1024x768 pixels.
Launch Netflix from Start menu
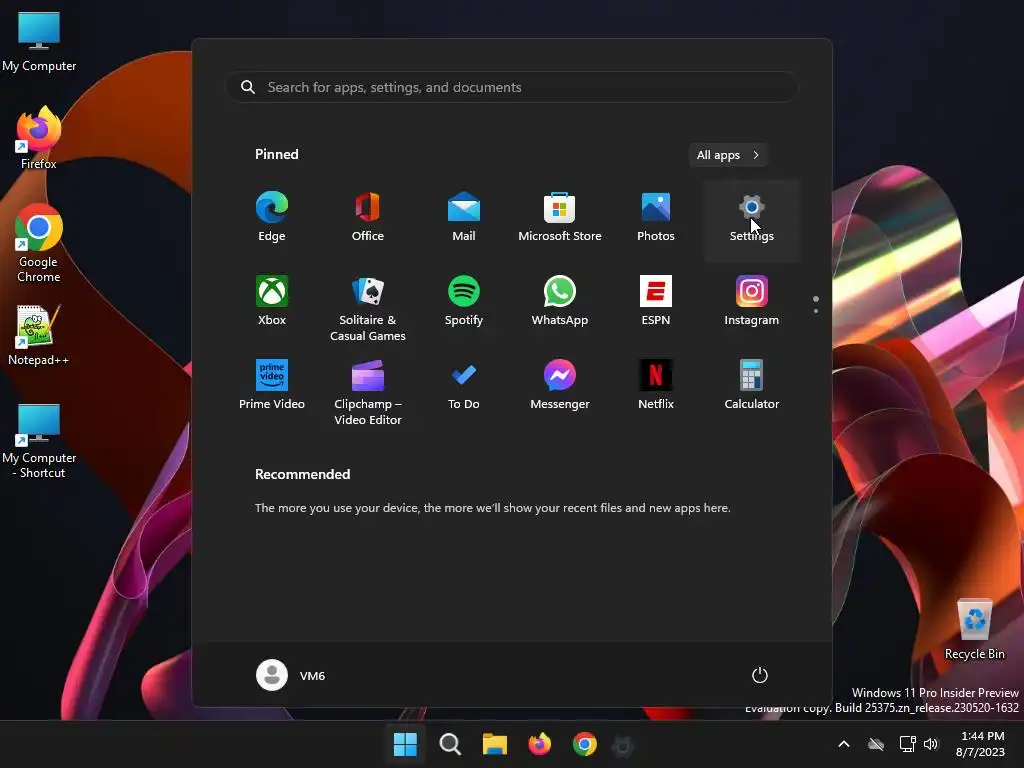656,385
